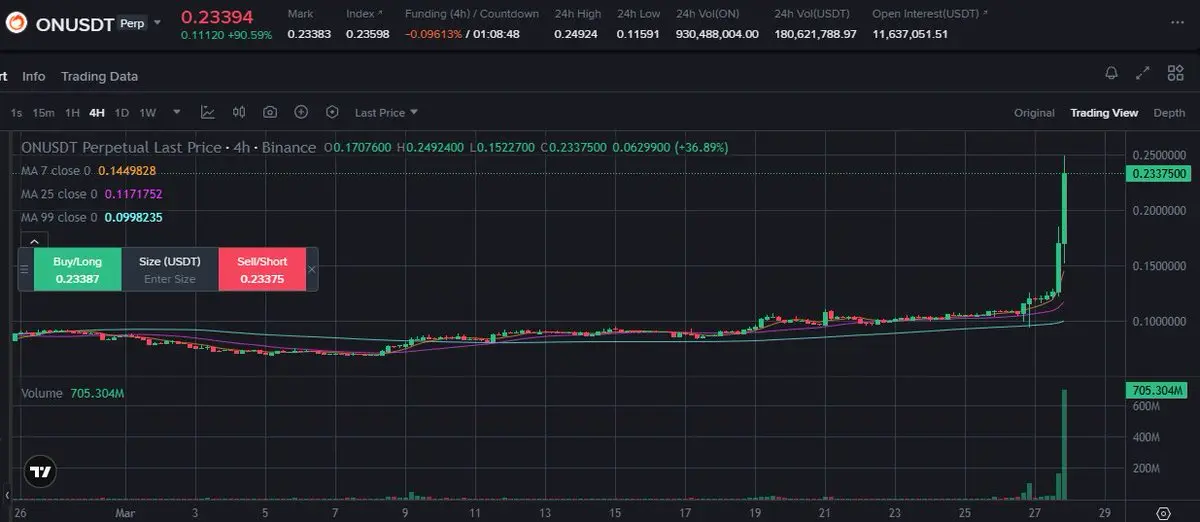Click the 24h Low value 0.11591
Screen dimensions: 1200x522
click(x=636, y=34)
